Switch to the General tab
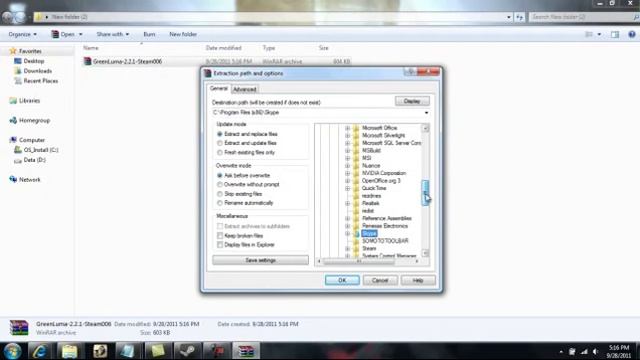This screenshot has width=640, height=360. [x=219, y=89]
